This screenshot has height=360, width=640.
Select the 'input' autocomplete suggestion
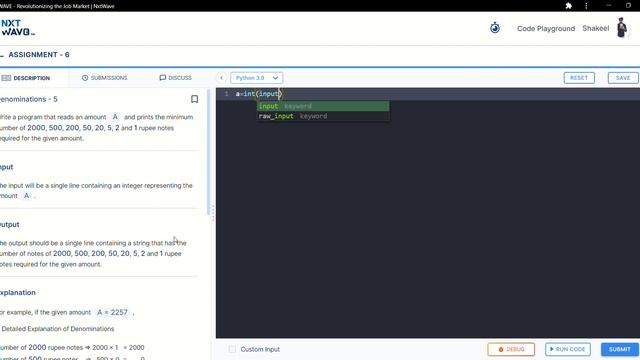pos(323,106)
